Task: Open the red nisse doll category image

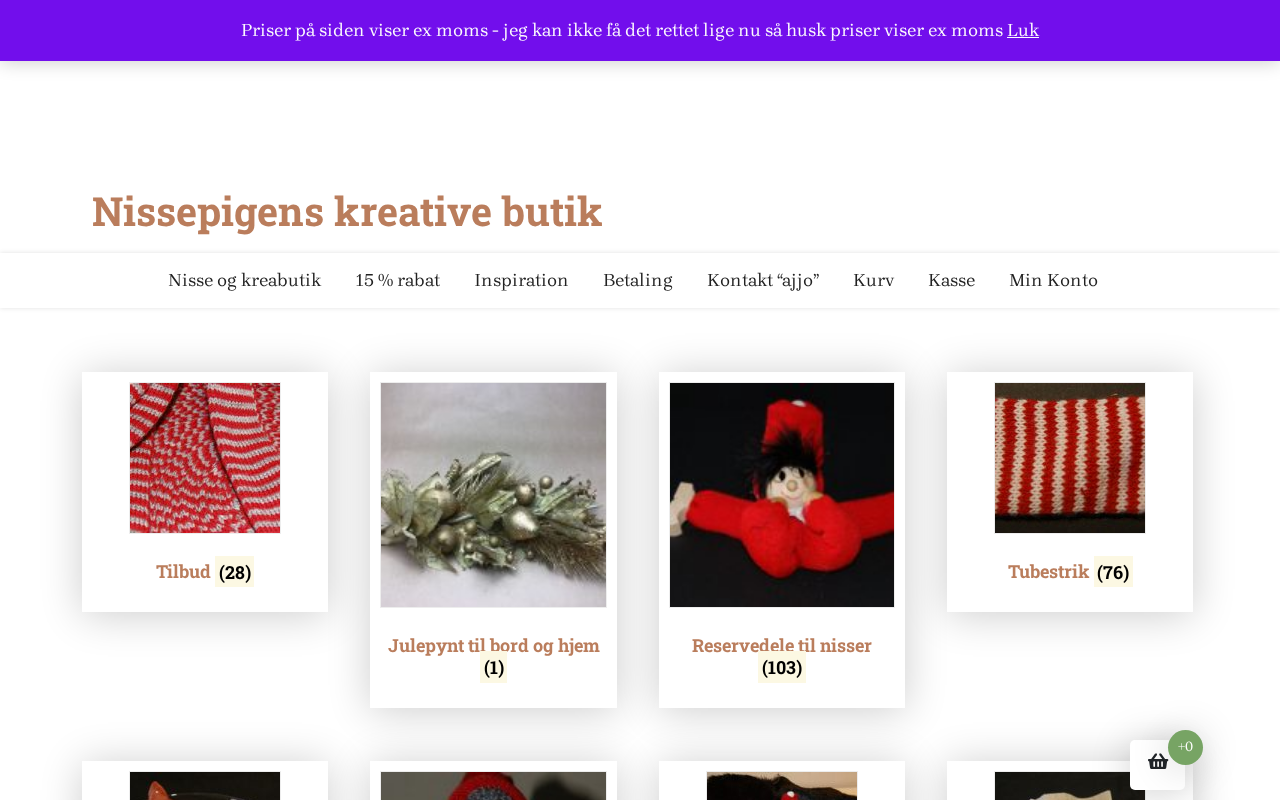Action: (x=782, y=495)
